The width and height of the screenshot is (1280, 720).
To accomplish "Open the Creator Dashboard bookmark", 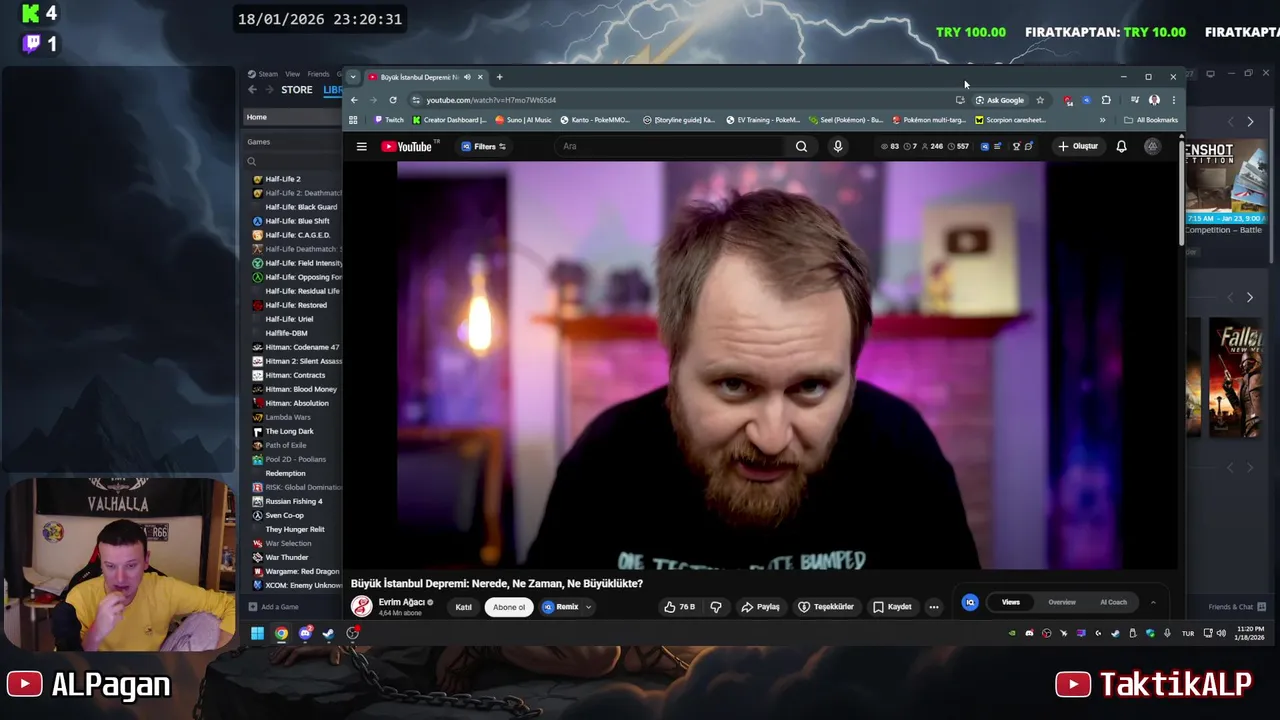I will [x=449, y=120].
